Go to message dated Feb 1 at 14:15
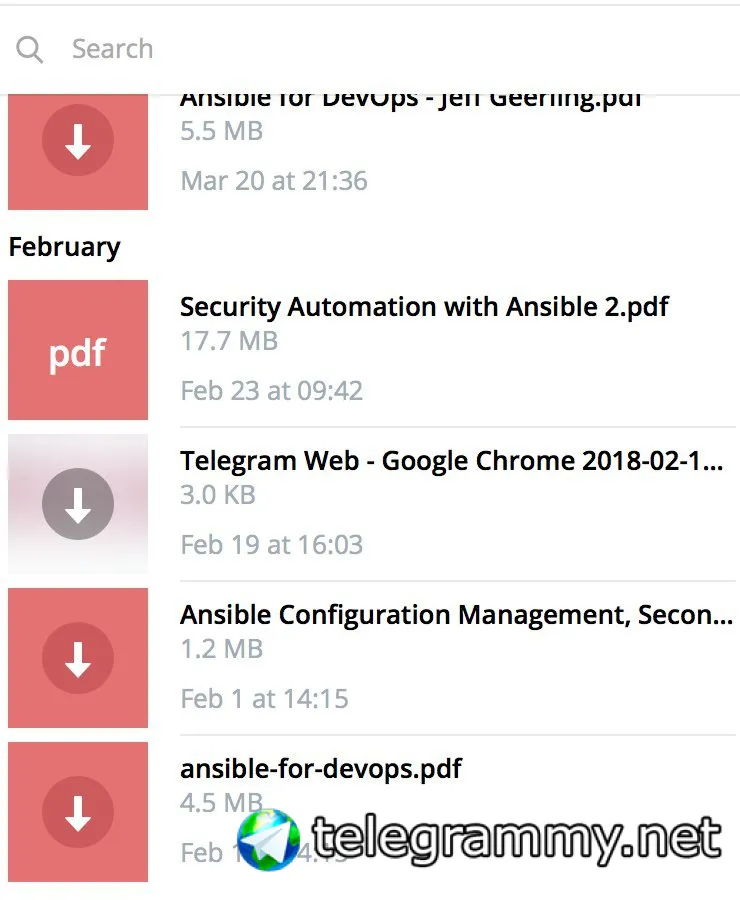This screenshot has width=740, height=900. (264, 698)
